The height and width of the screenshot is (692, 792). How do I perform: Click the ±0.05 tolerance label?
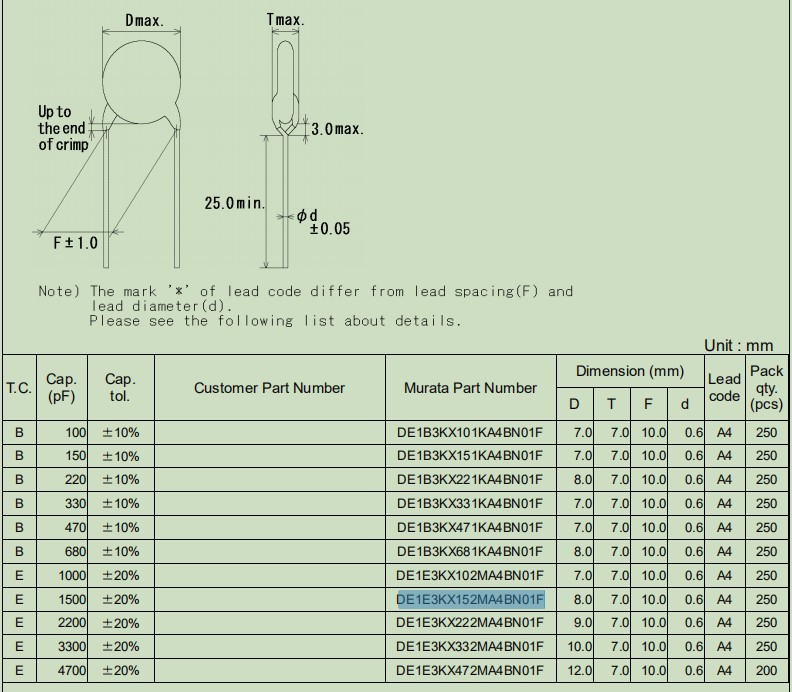pyautogui.click(x=329, y=229)
